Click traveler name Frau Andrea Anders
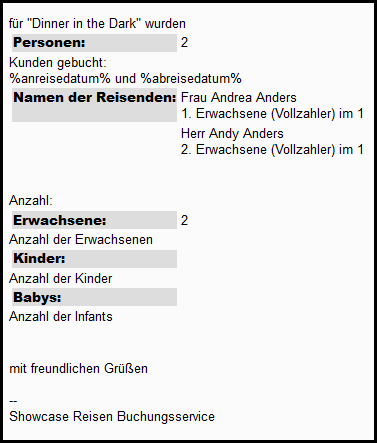The width and height of the screenshot is (377, 443). click(239, 98)
